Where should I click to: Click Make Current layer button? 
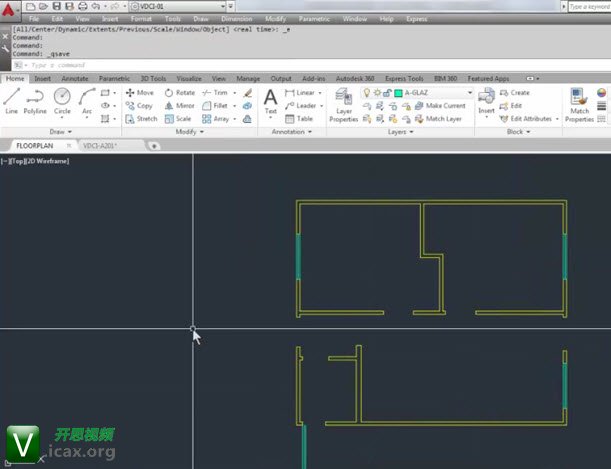pos(440,106)
